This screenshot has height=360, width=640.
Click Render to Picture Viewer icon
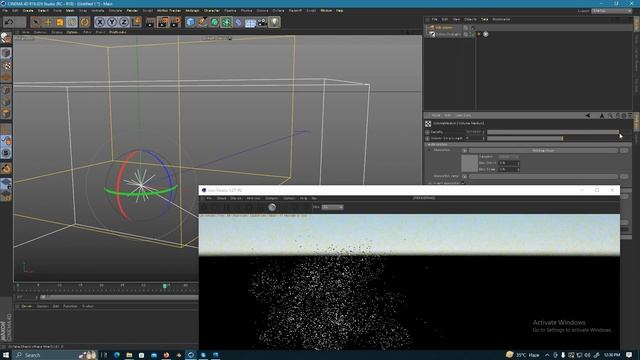(x=163, y=22)
